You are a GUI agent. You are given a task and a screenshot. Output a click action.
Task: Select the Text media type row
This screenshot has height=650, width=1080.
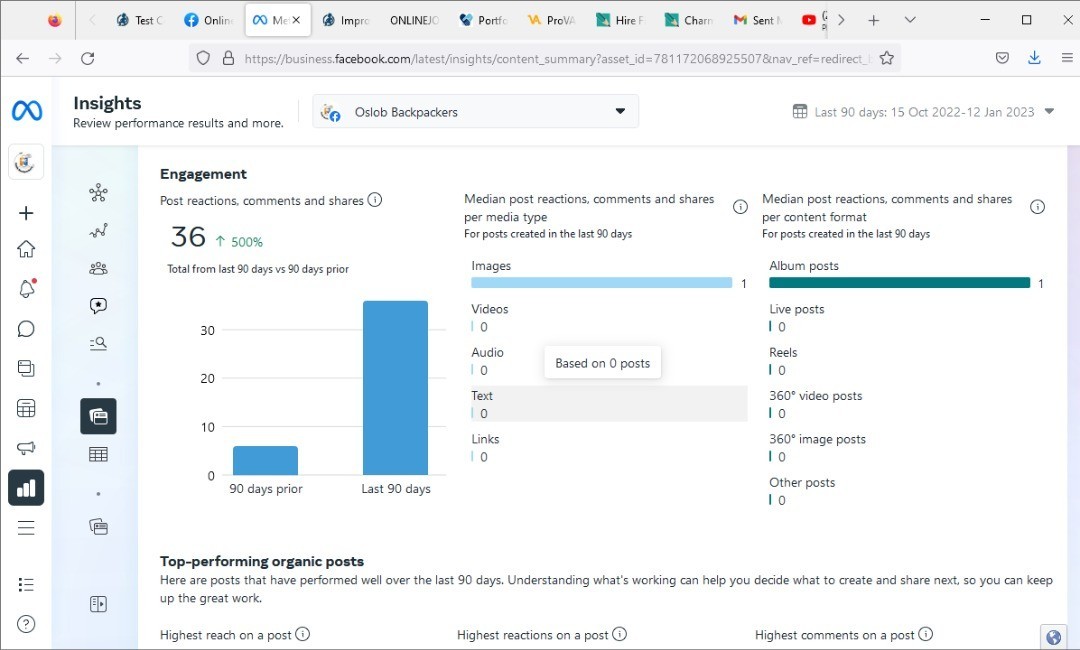coord(609,403)
